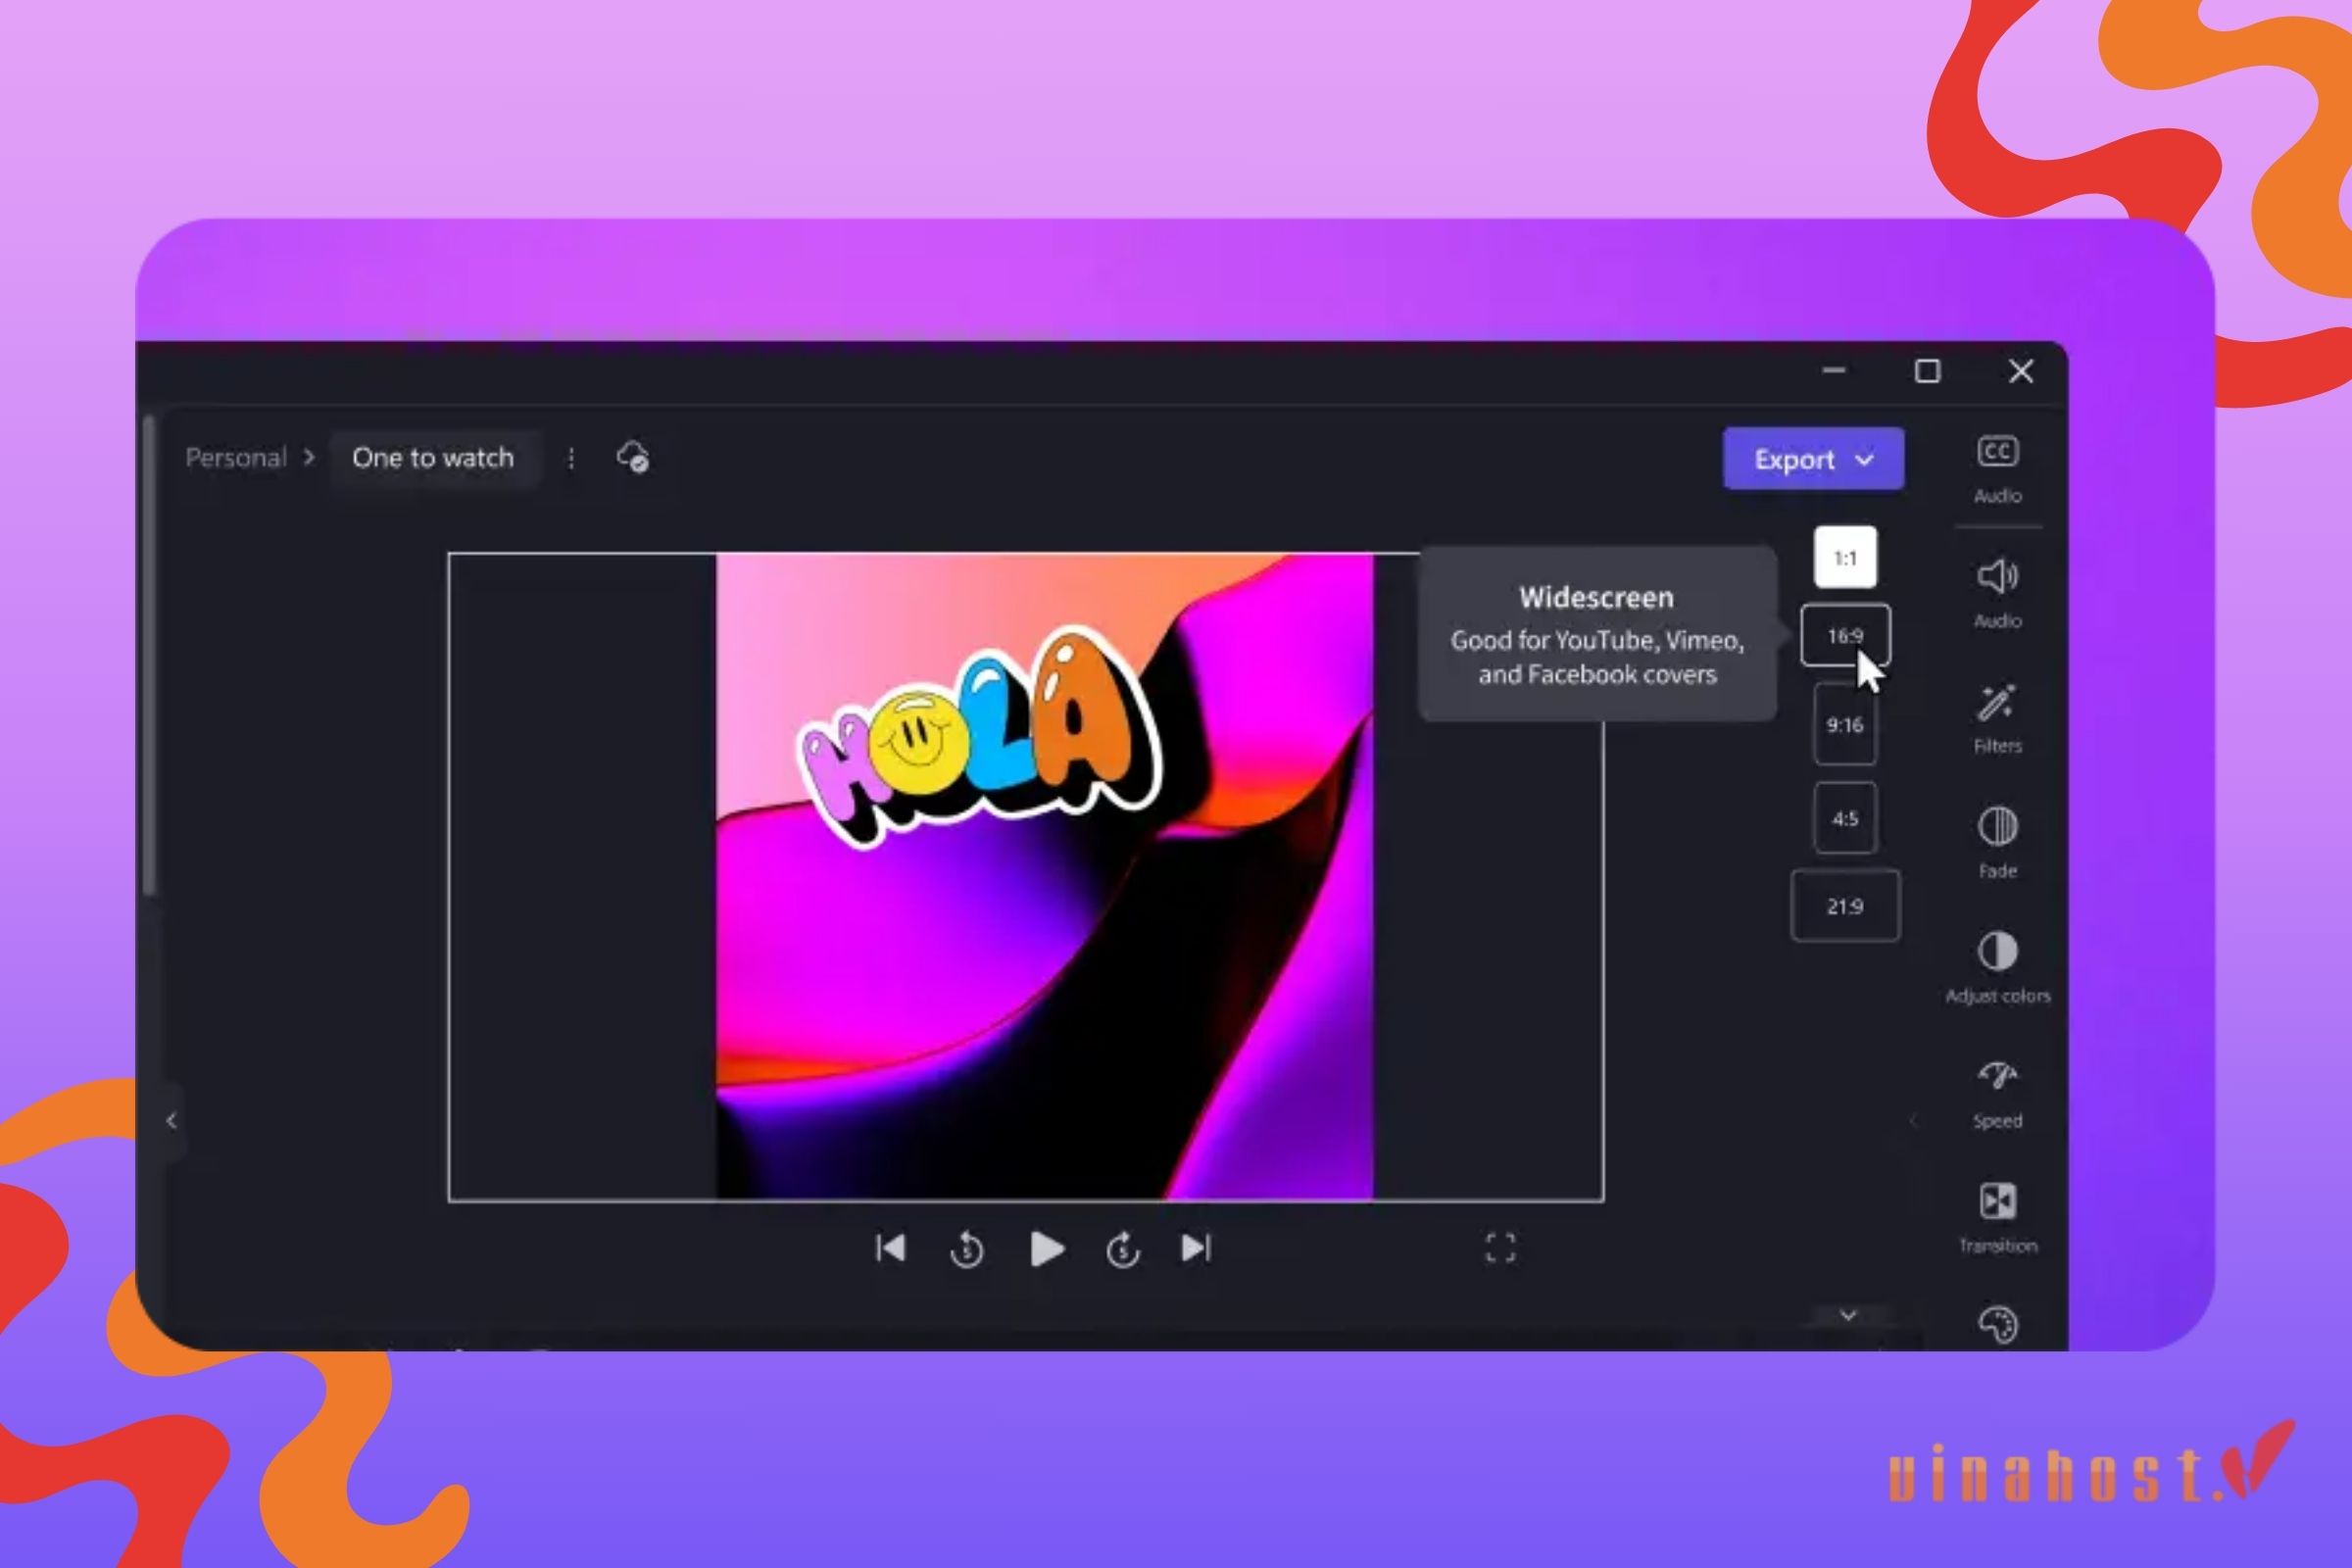Play the video preview
The height and width of the screenshot is (1568, 2352).
pyautogui.click(x=1046, y=1249)
